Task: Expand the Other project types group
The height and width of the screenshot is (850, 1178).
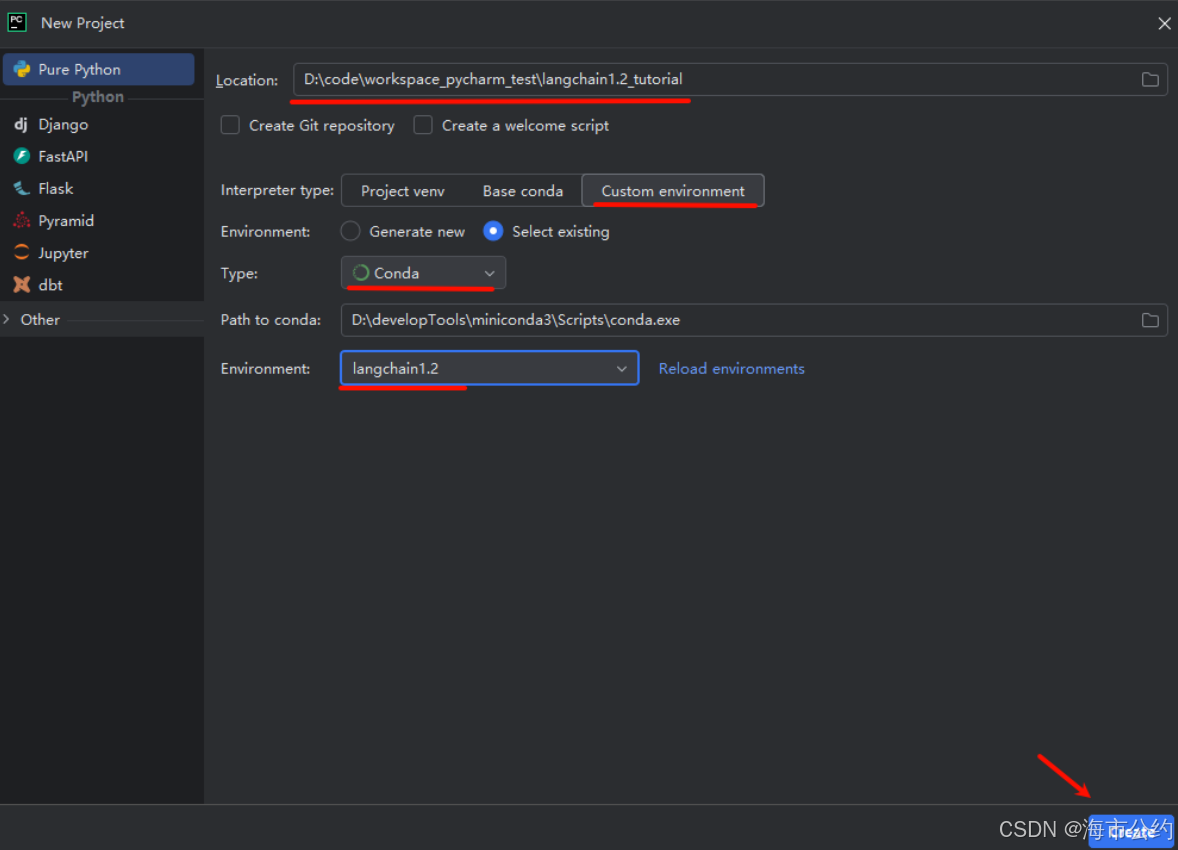Action: pyautogui.click(x=8, y=319)
